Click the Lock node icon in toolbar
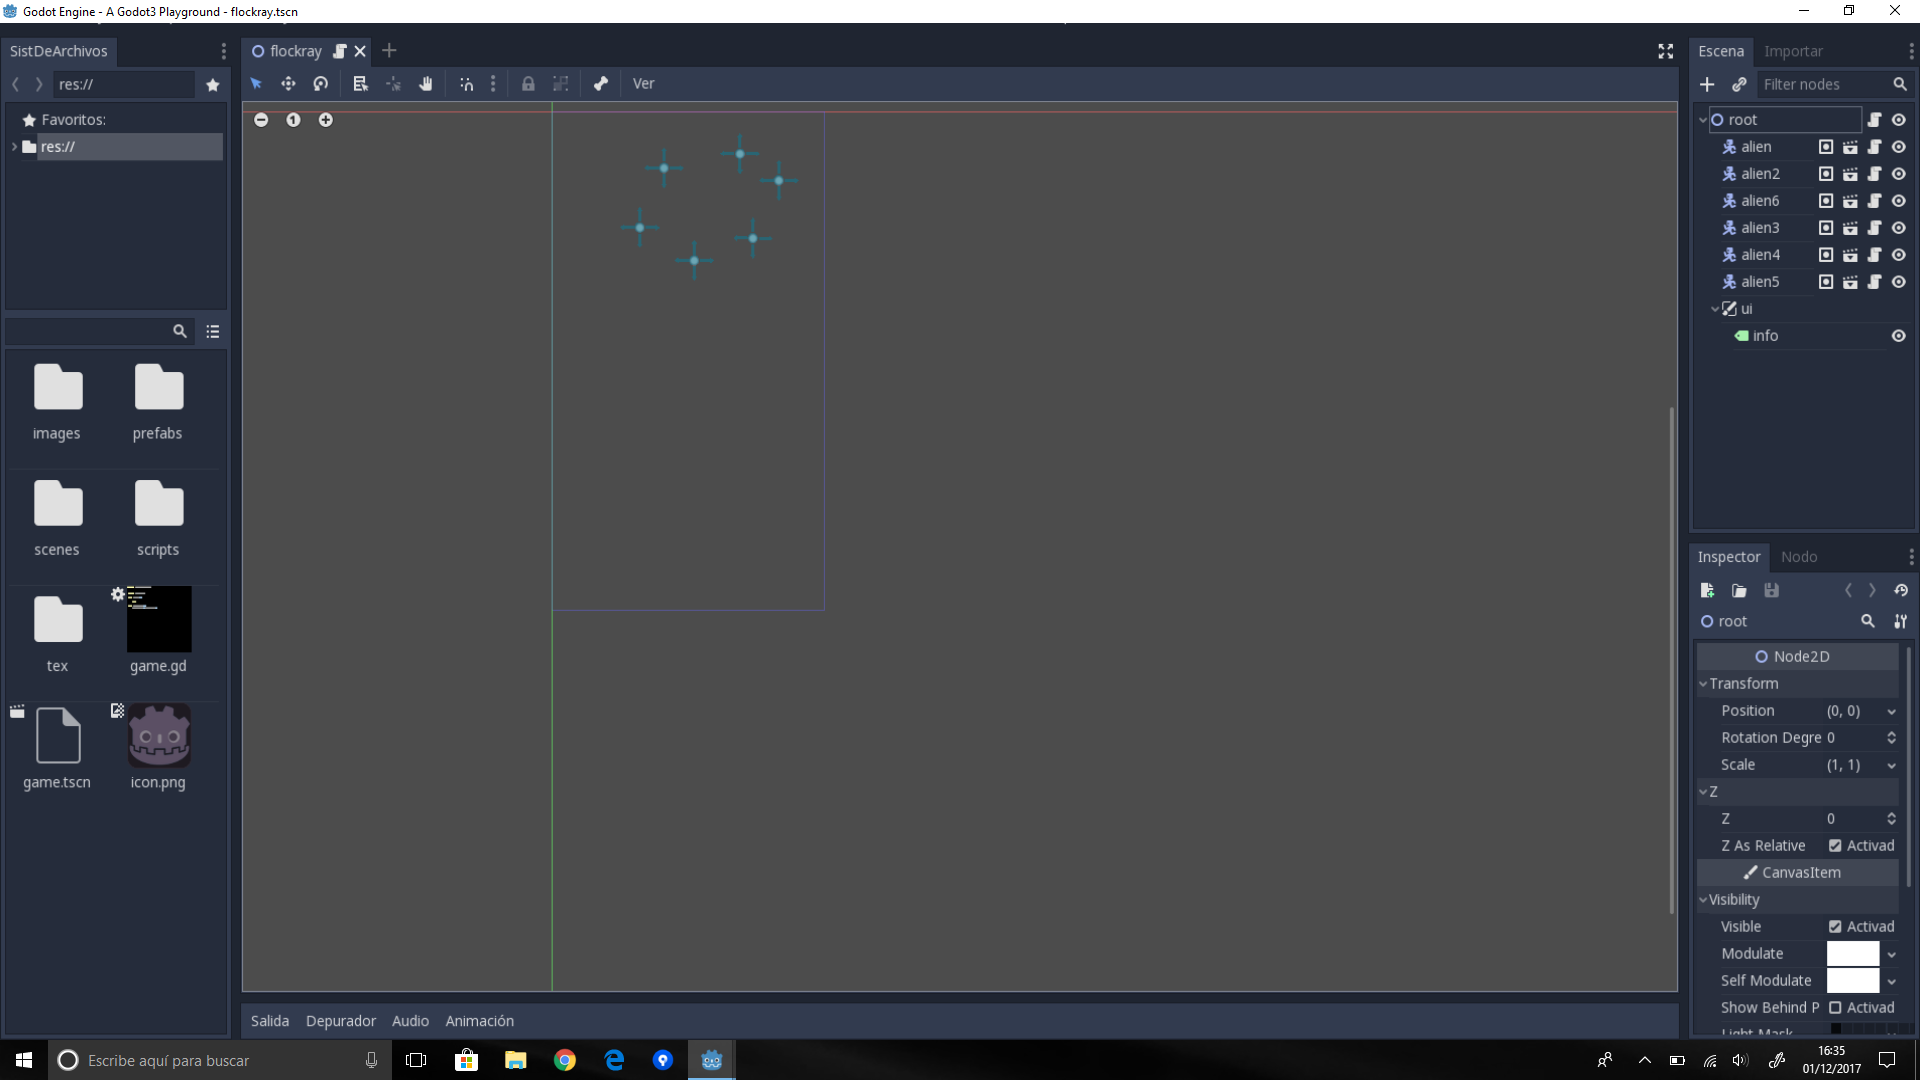This screenshot has width=1920, height=1080. tap(528, 84)
